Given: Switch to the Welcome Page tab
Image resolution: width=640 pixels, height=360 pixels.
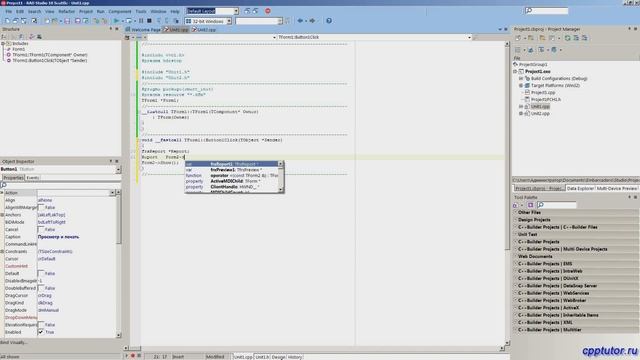Looking at the screenshot, I should [144, 30].
